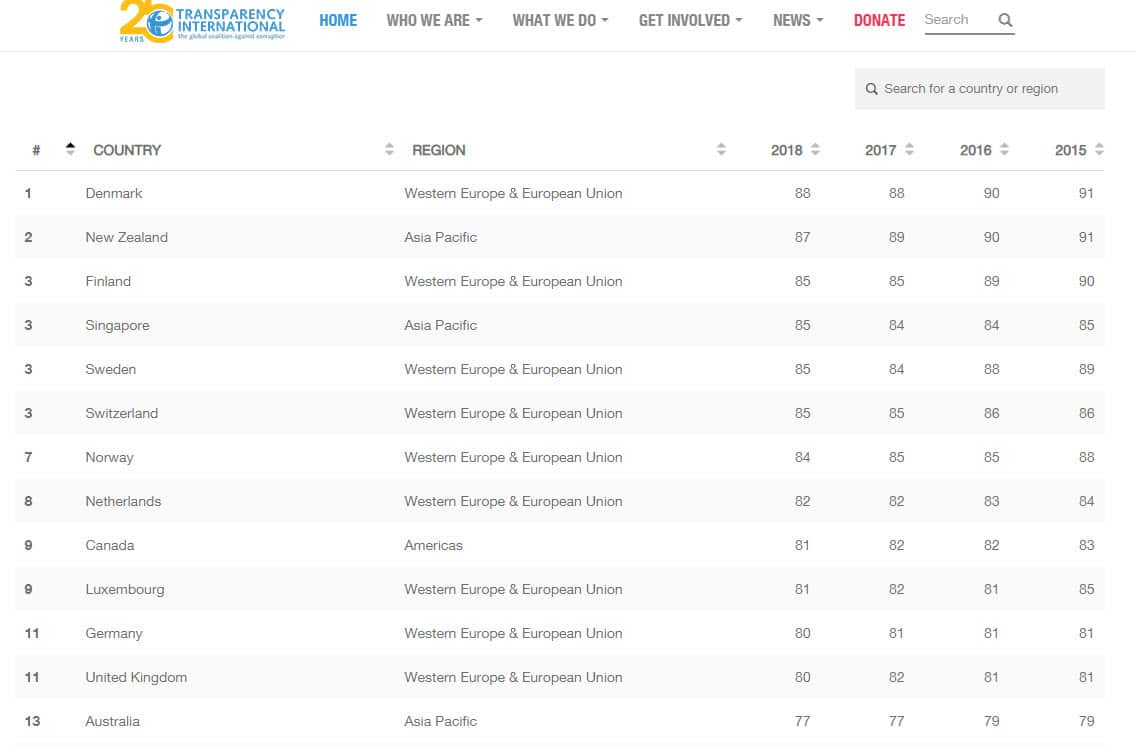This screenshot has width=1136, height=747.
Task: Select the Canada country name
Action: pyautogui.click(x=109, y=546)
